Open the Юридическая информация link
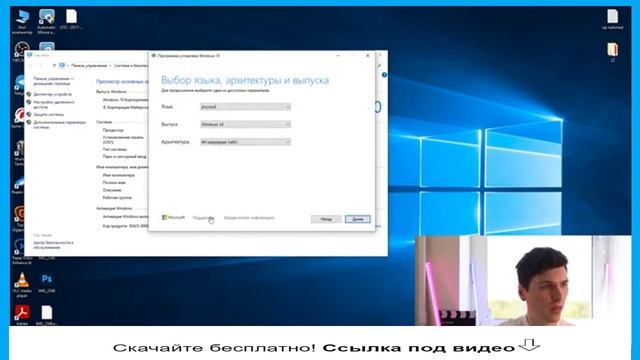 [x=249, y=218]
